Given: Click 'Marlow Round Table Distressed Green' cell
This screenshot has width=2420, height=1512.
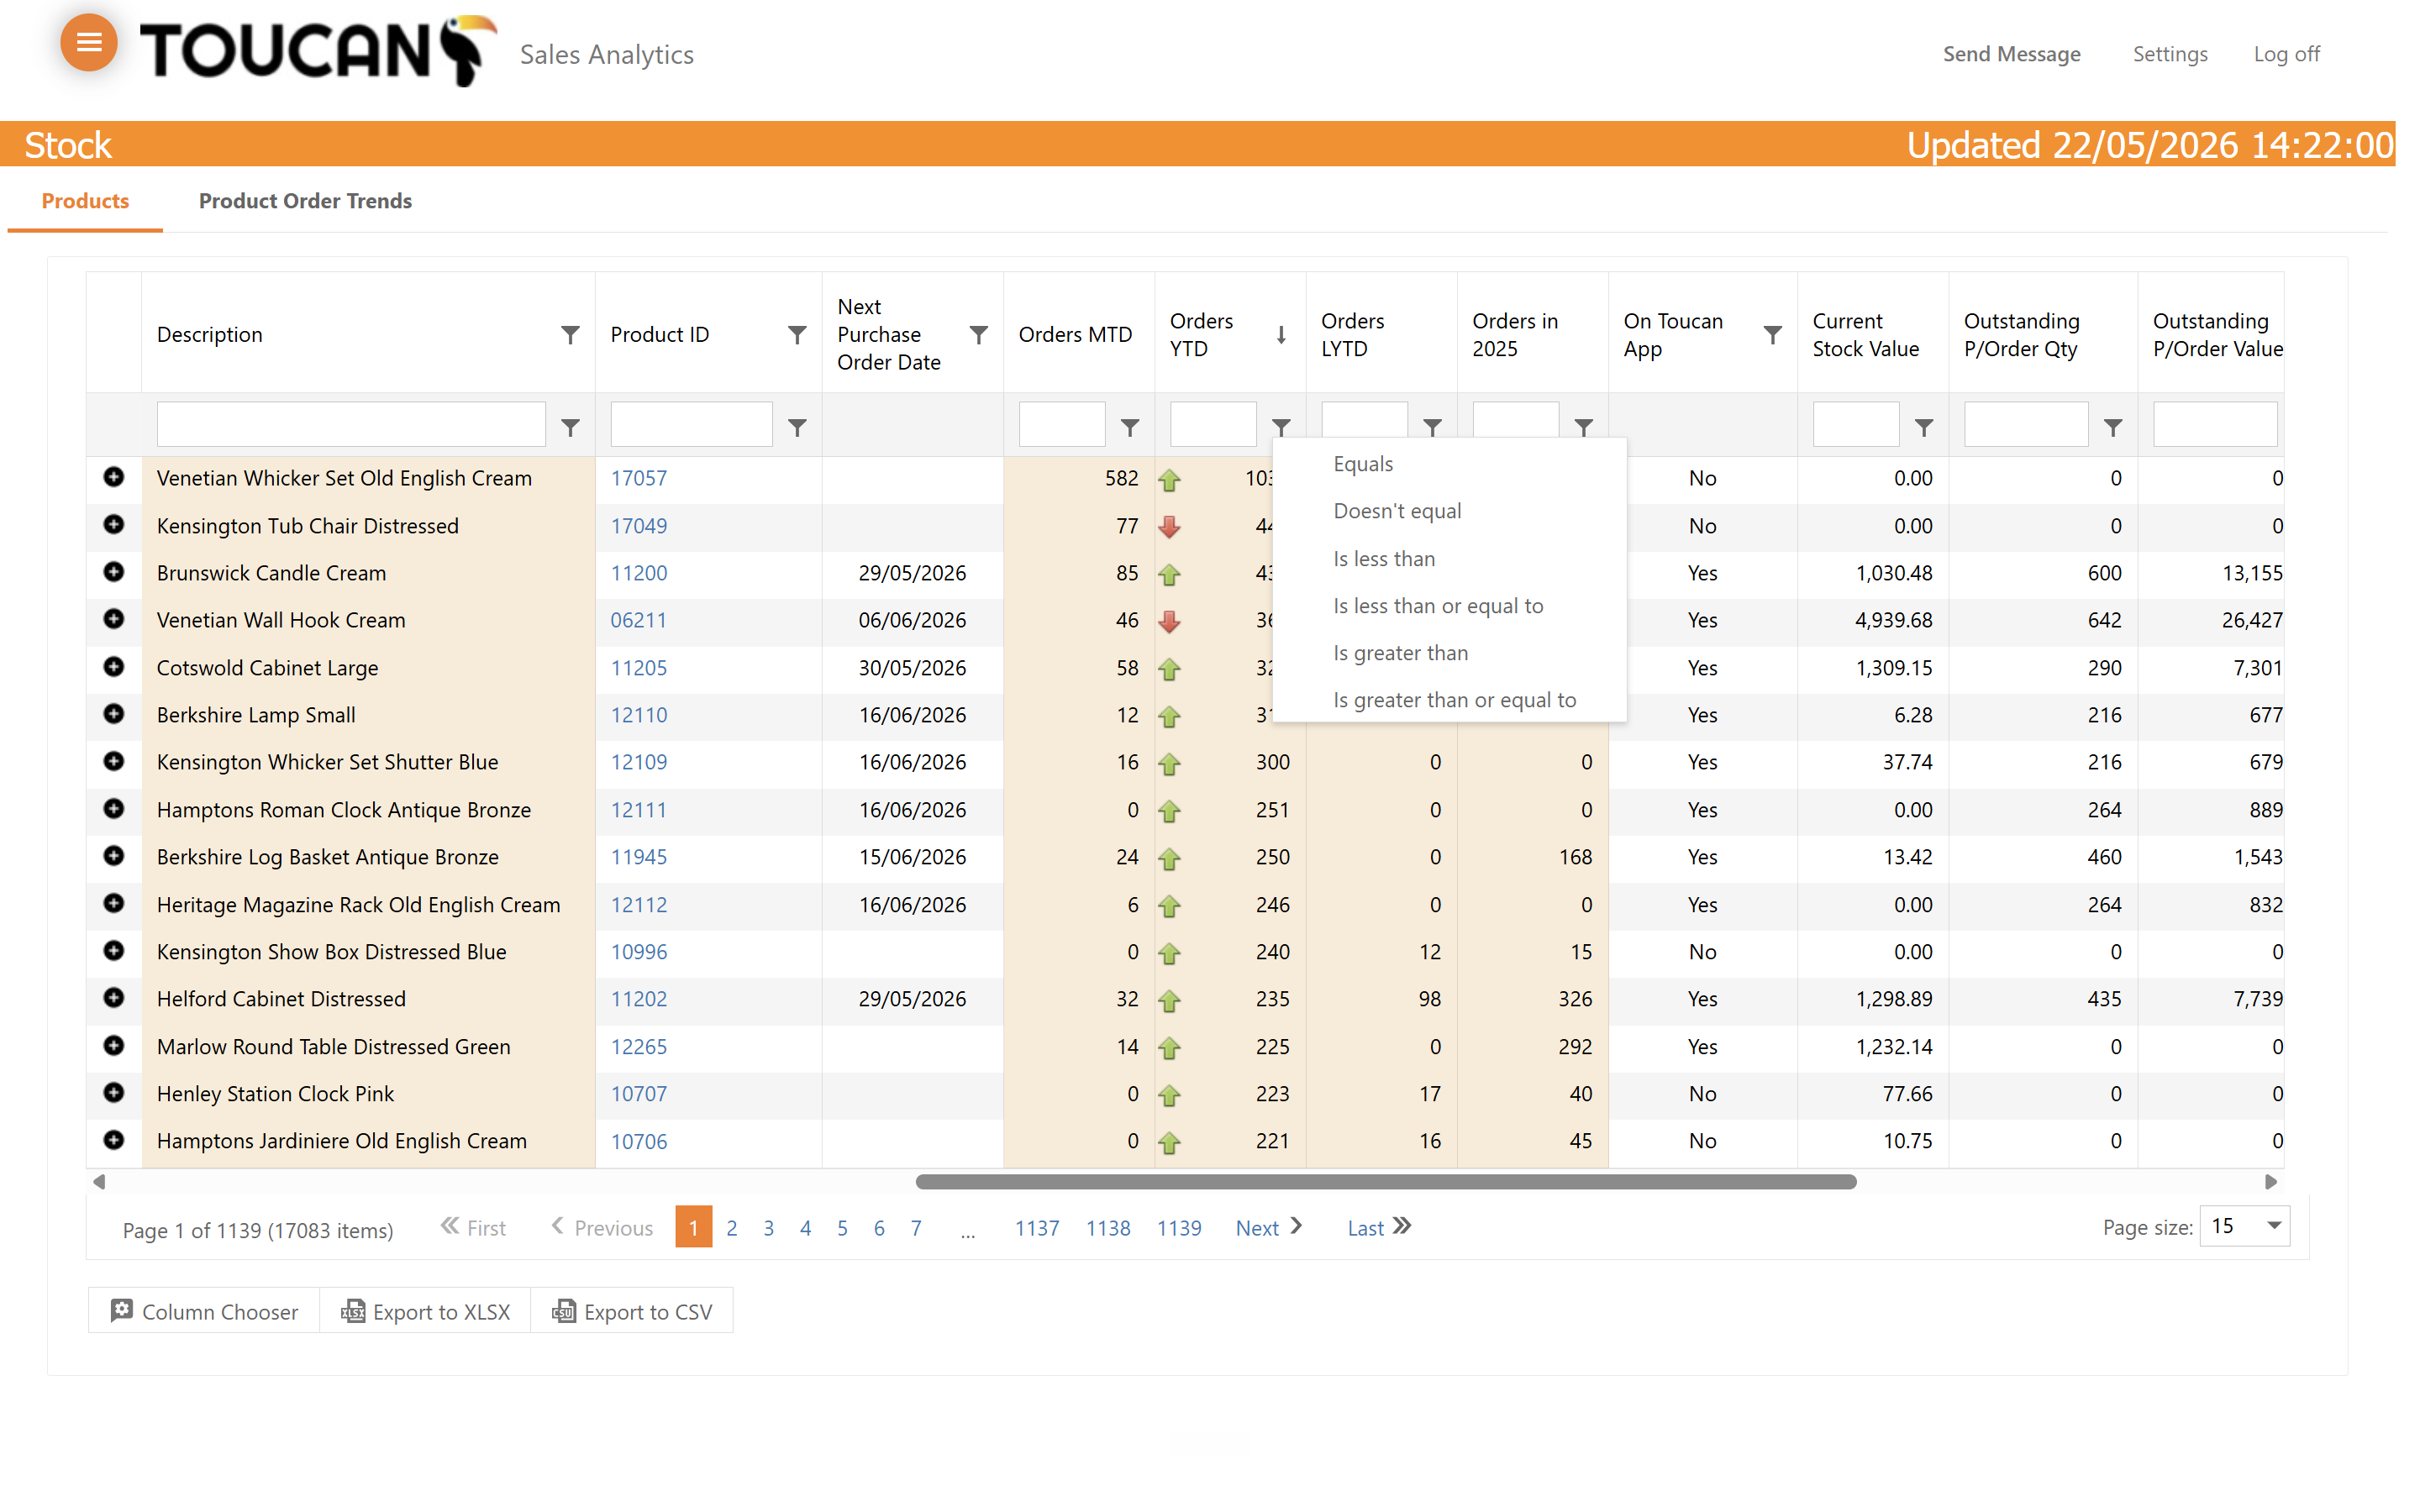Looking at the screenshot, I should point(368,1047).
